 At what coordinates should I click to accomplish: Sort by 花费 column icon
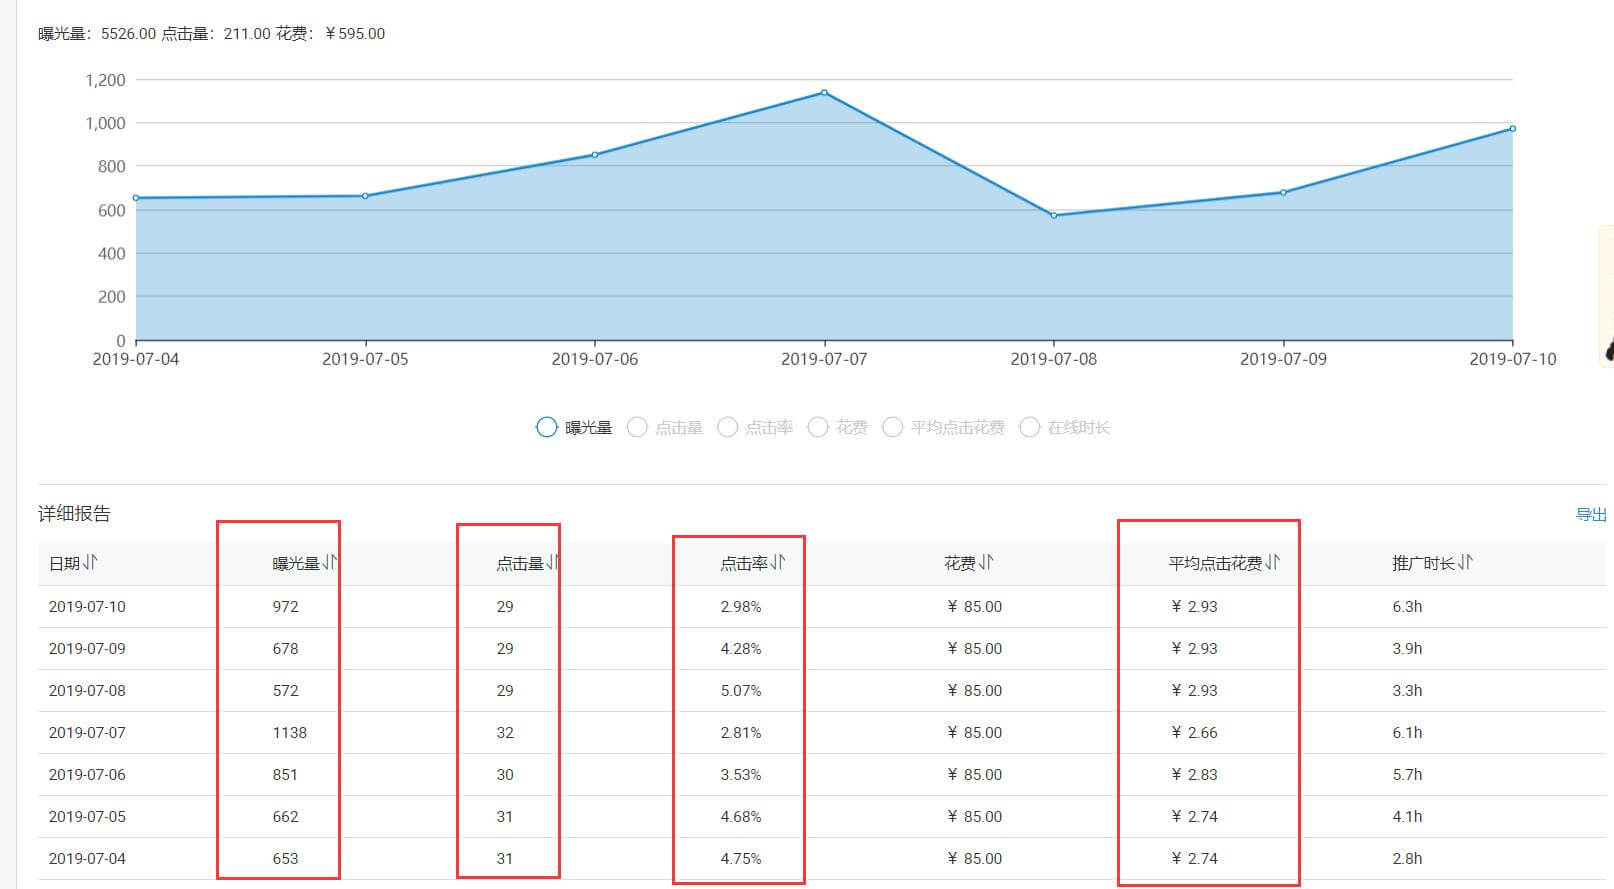click(x=986, y=563)
